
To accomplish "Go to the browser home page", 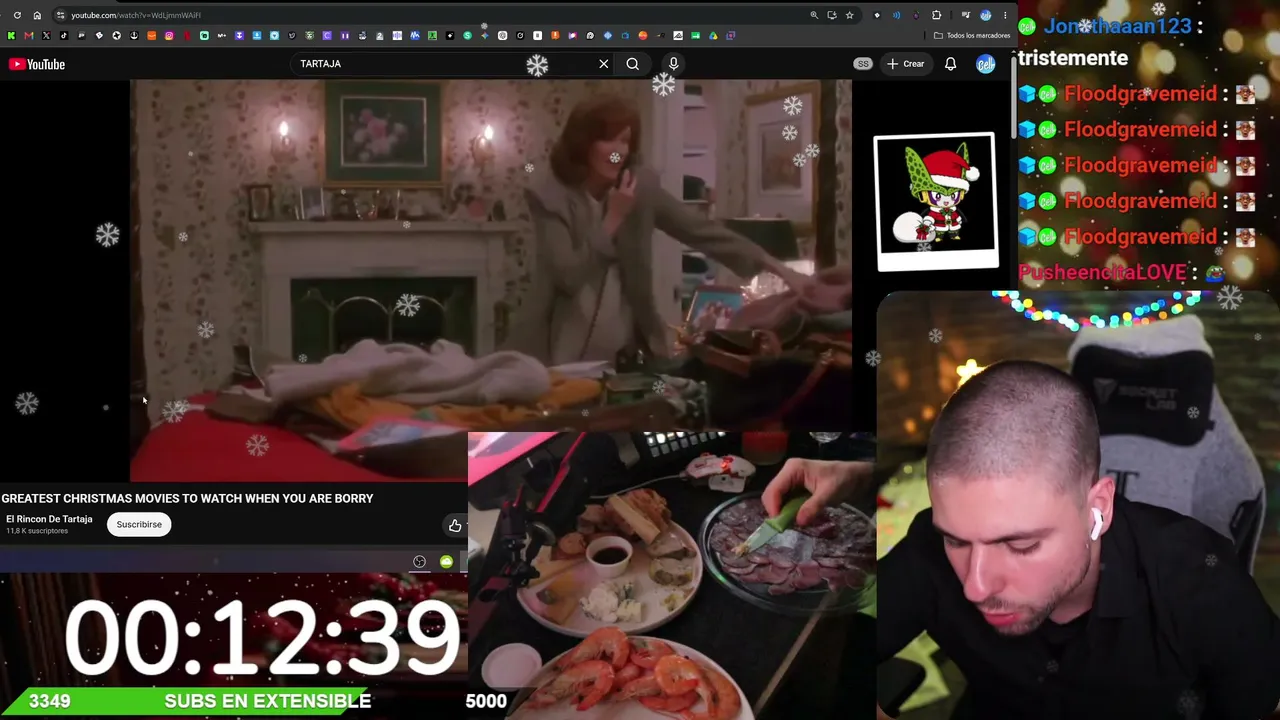I will [x=37, y=15].
